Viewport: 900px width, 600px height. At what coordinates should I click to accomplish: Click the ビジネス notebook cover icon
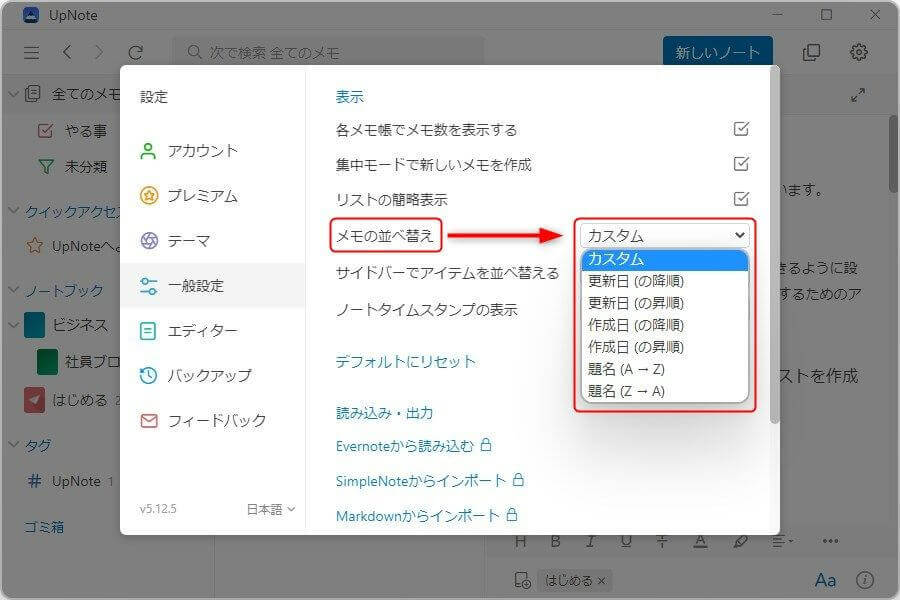point(34,325)
